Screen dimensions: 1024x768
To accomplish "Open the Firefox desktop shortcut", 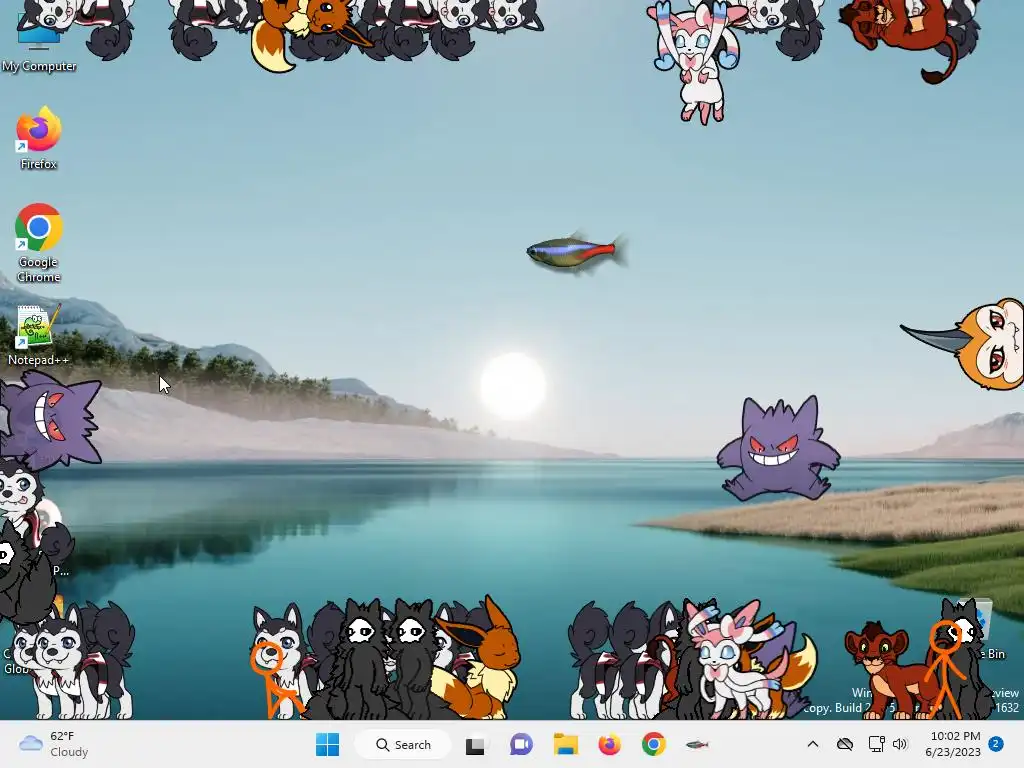I will click(x=39, y=138).
